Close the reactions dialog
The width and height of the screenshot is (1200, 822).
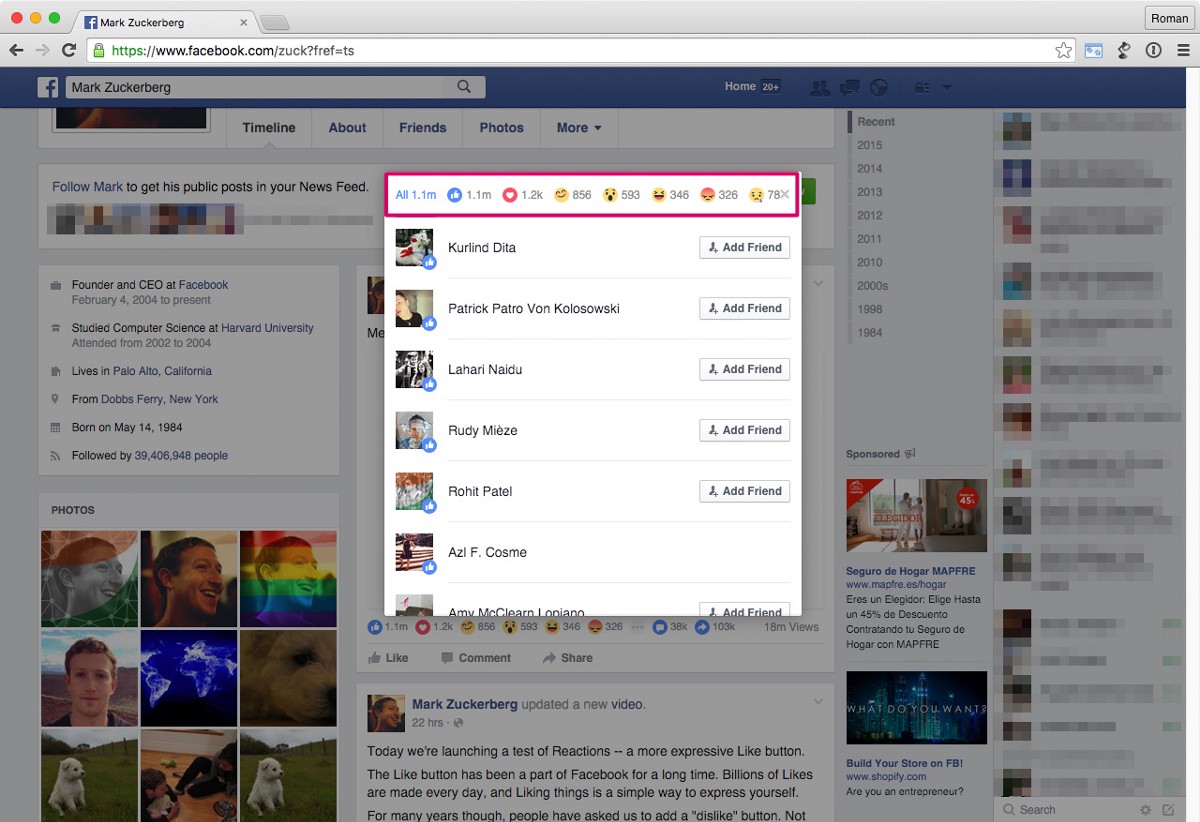click(x=786, y=195)
